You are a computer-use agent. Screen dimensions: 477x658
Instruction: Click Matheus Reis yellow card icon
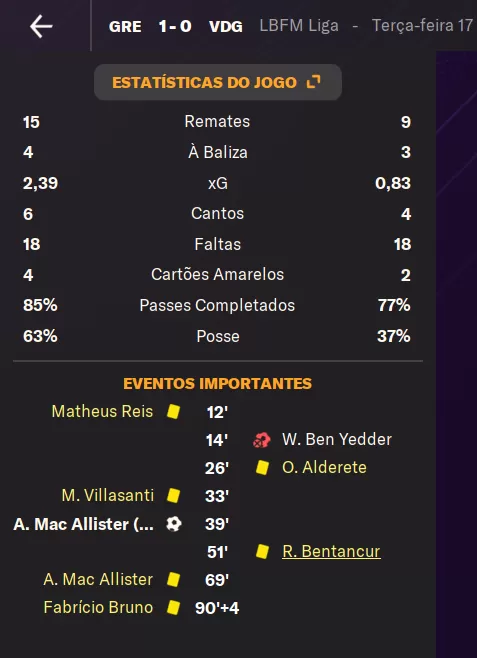point(173,411)
